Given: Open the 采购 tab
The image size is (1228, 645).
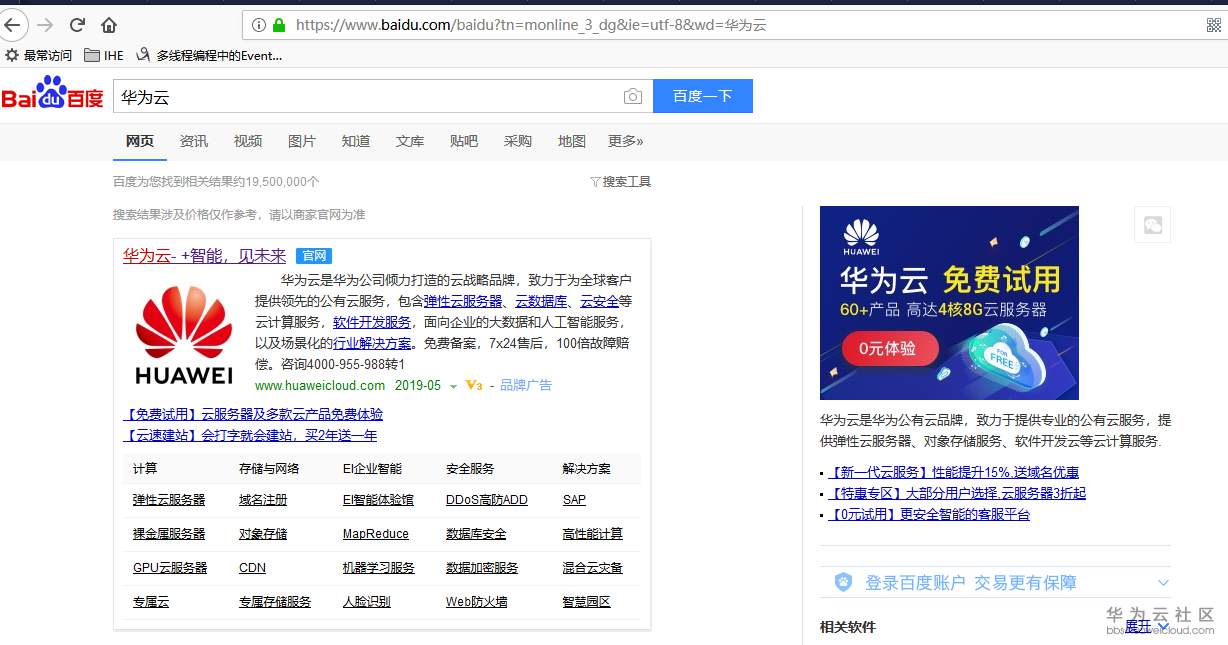Looking at the screenshot, I should (x=518, y=141).
